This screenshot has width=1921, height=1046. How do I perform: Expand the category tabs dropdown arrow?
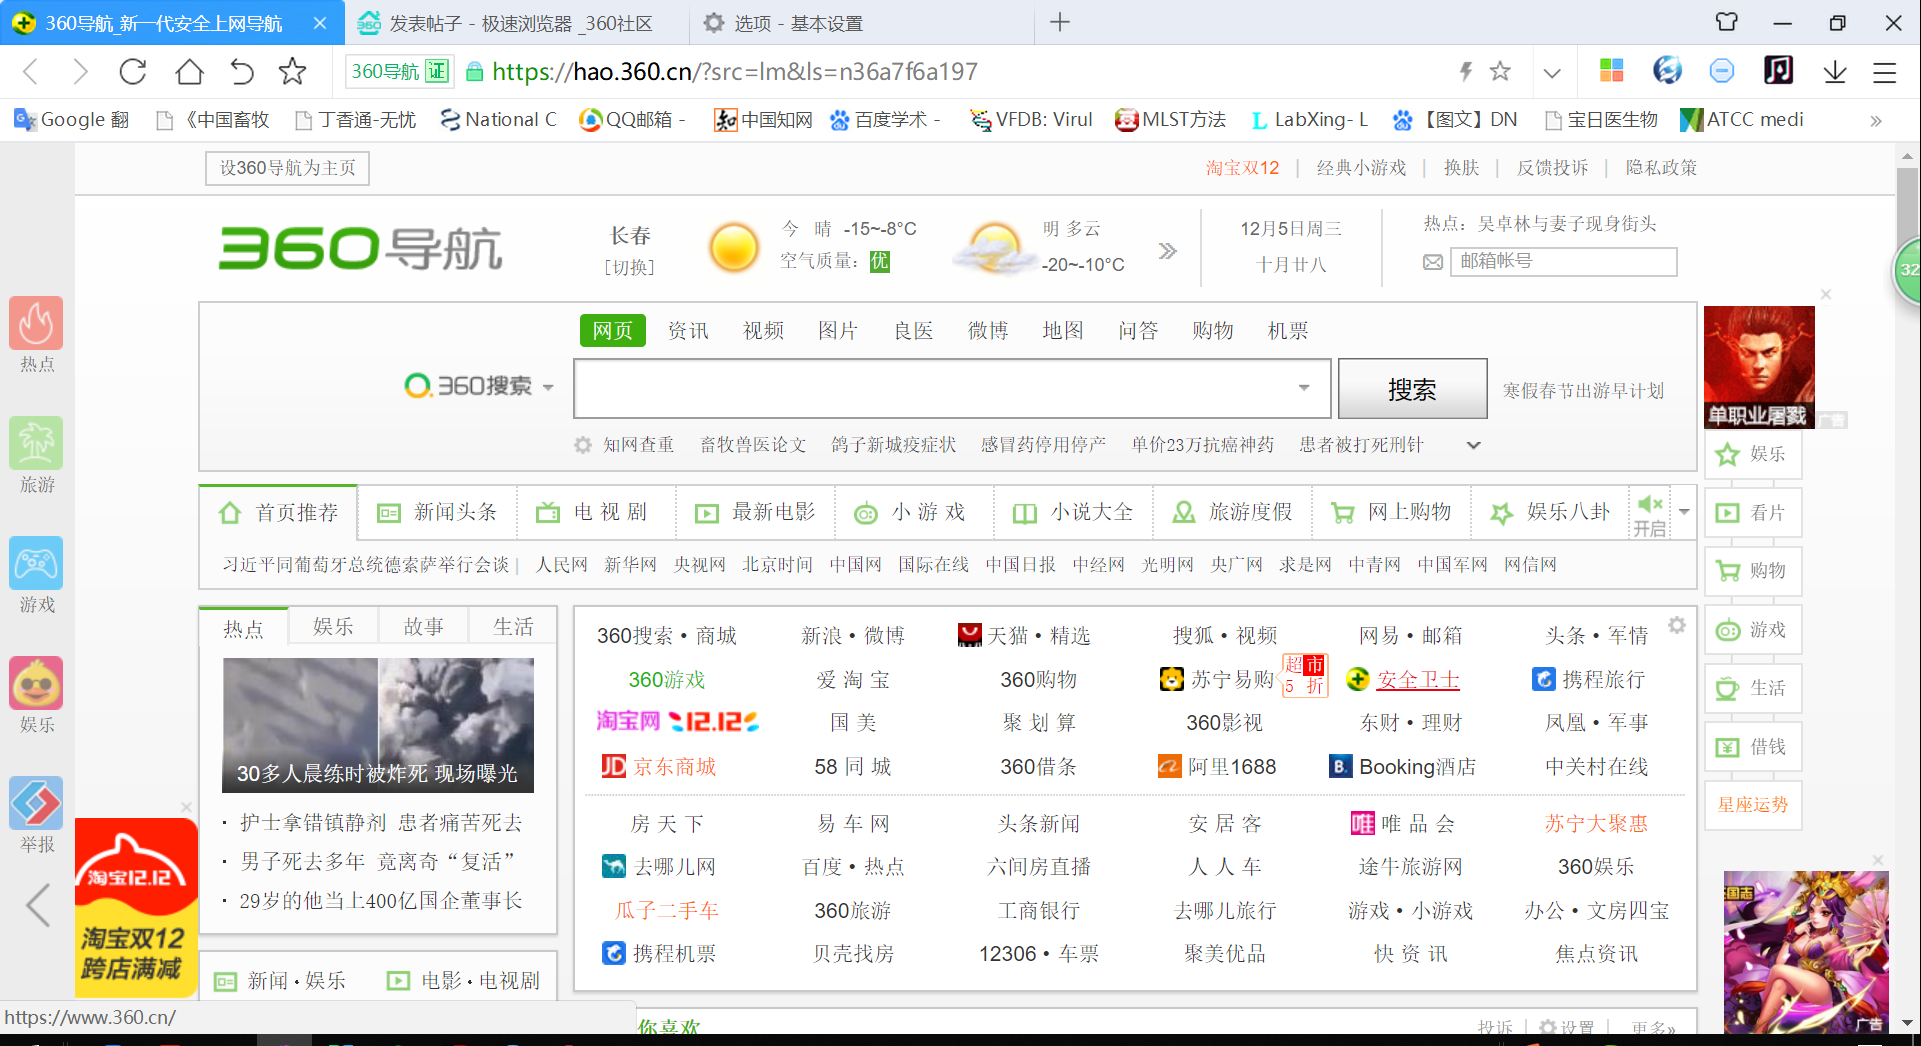click(1684, 512)
